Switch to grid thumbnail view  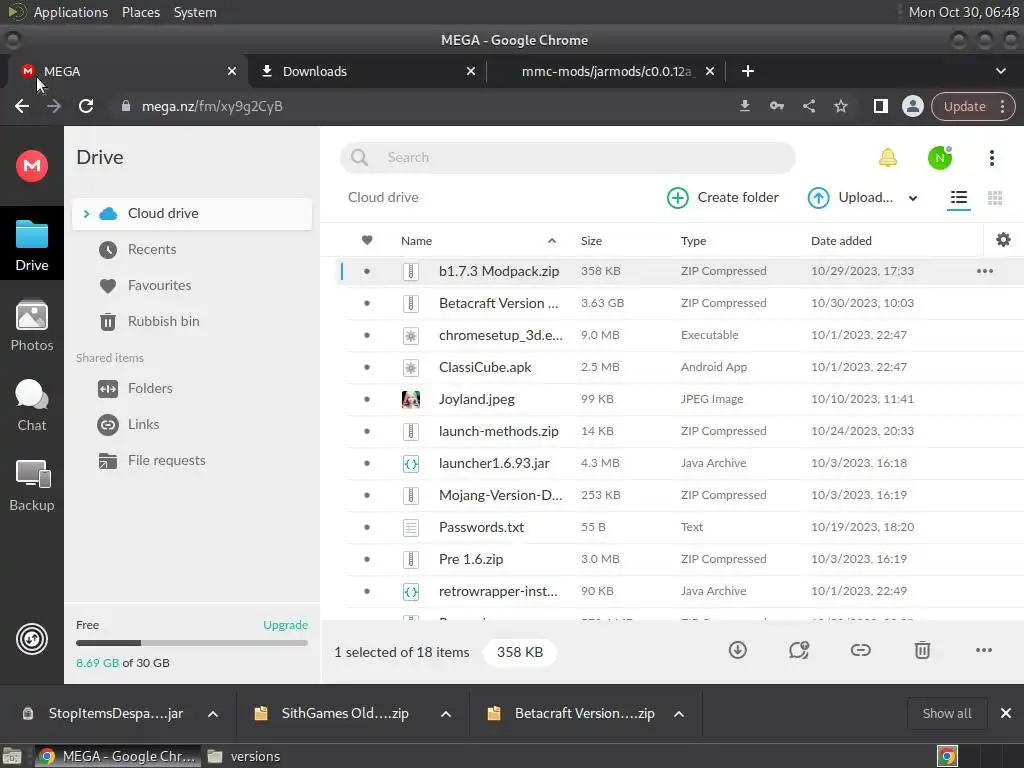tap(995, 197)
